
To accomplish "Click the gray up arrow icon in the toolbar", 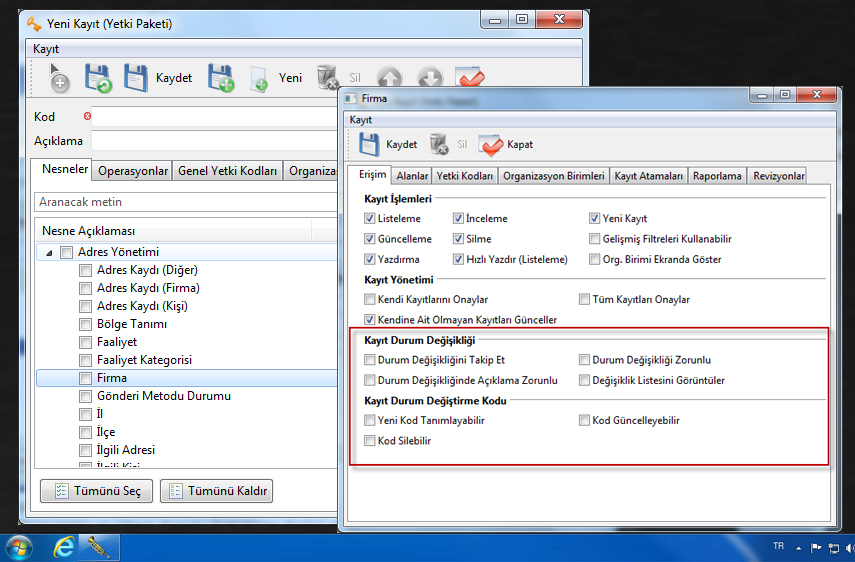I will coord(389,79).
